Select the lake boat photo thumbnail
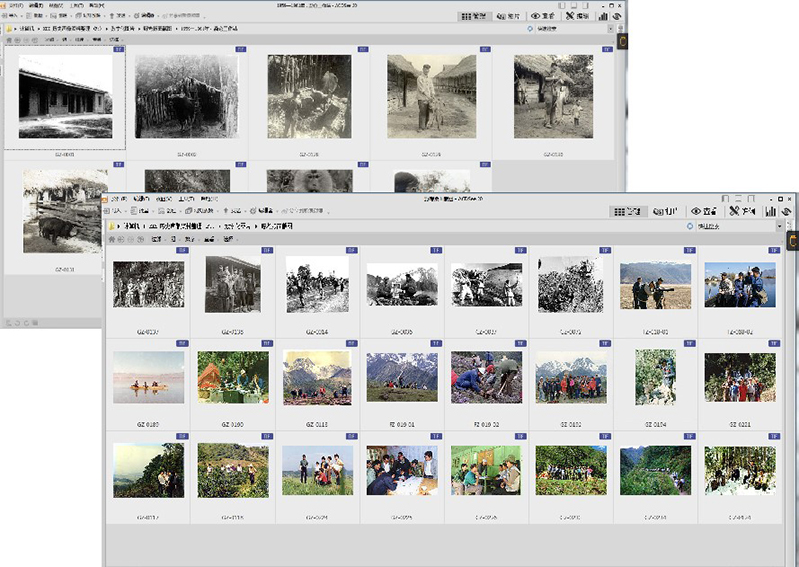The height and width of the screenshot is (567, 799). point(148,378)
